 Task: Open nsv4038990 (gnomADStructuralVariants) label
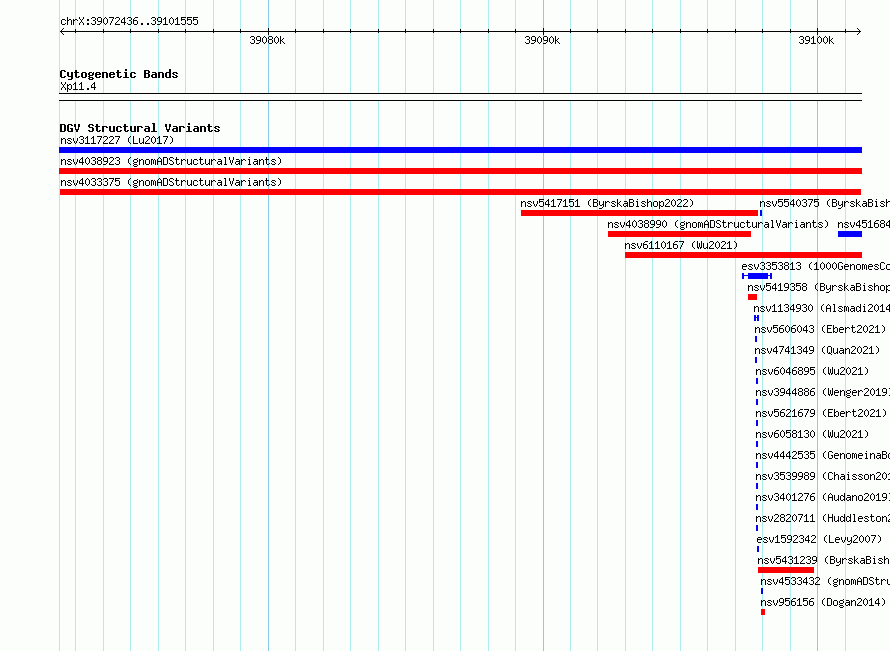click(717, 224)
